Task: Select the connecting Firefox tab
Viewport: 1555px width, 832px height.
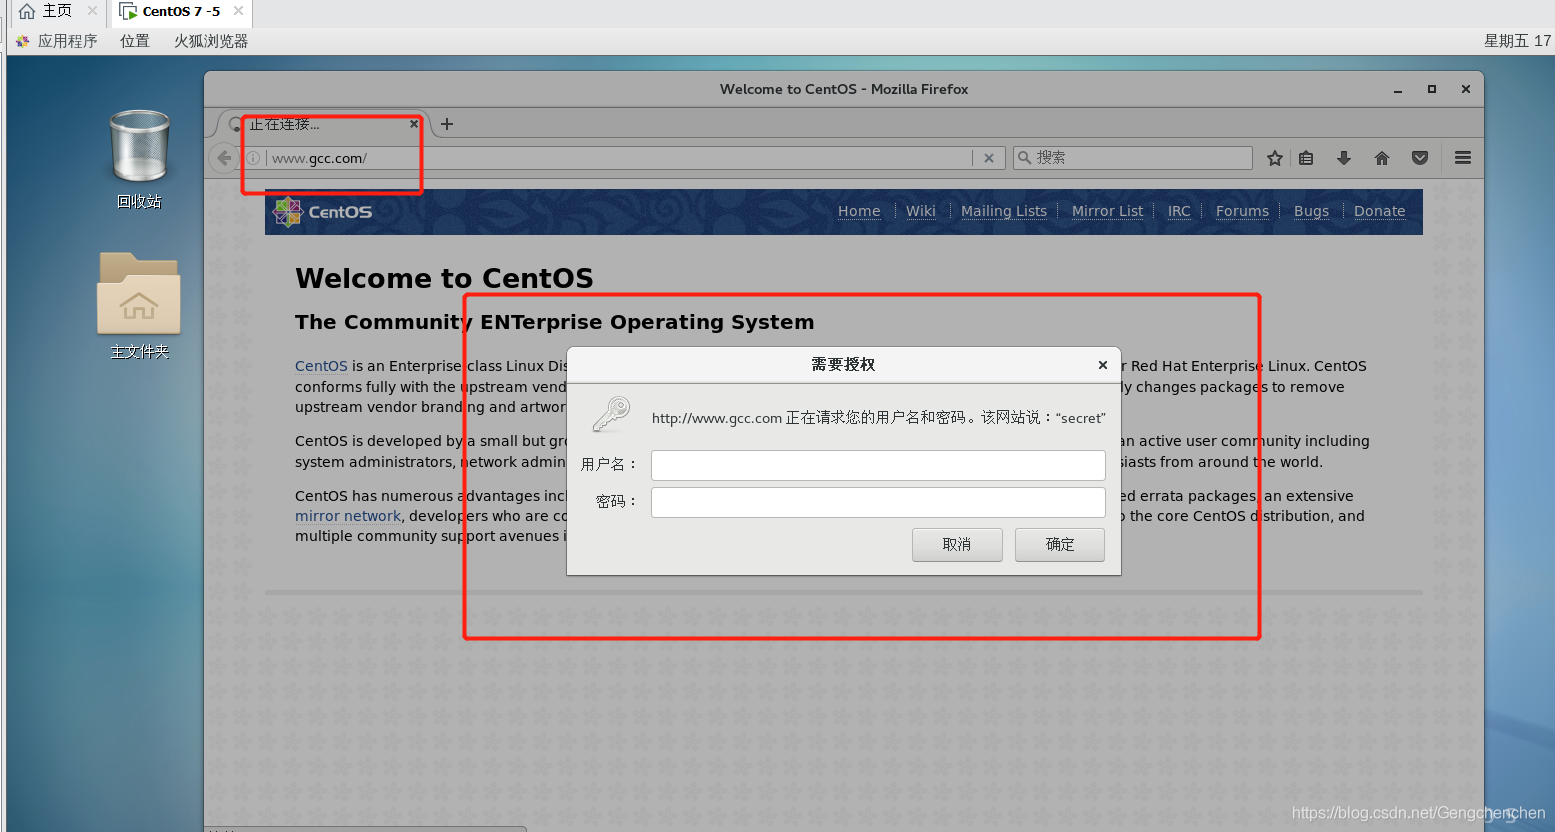Action: 323,124
